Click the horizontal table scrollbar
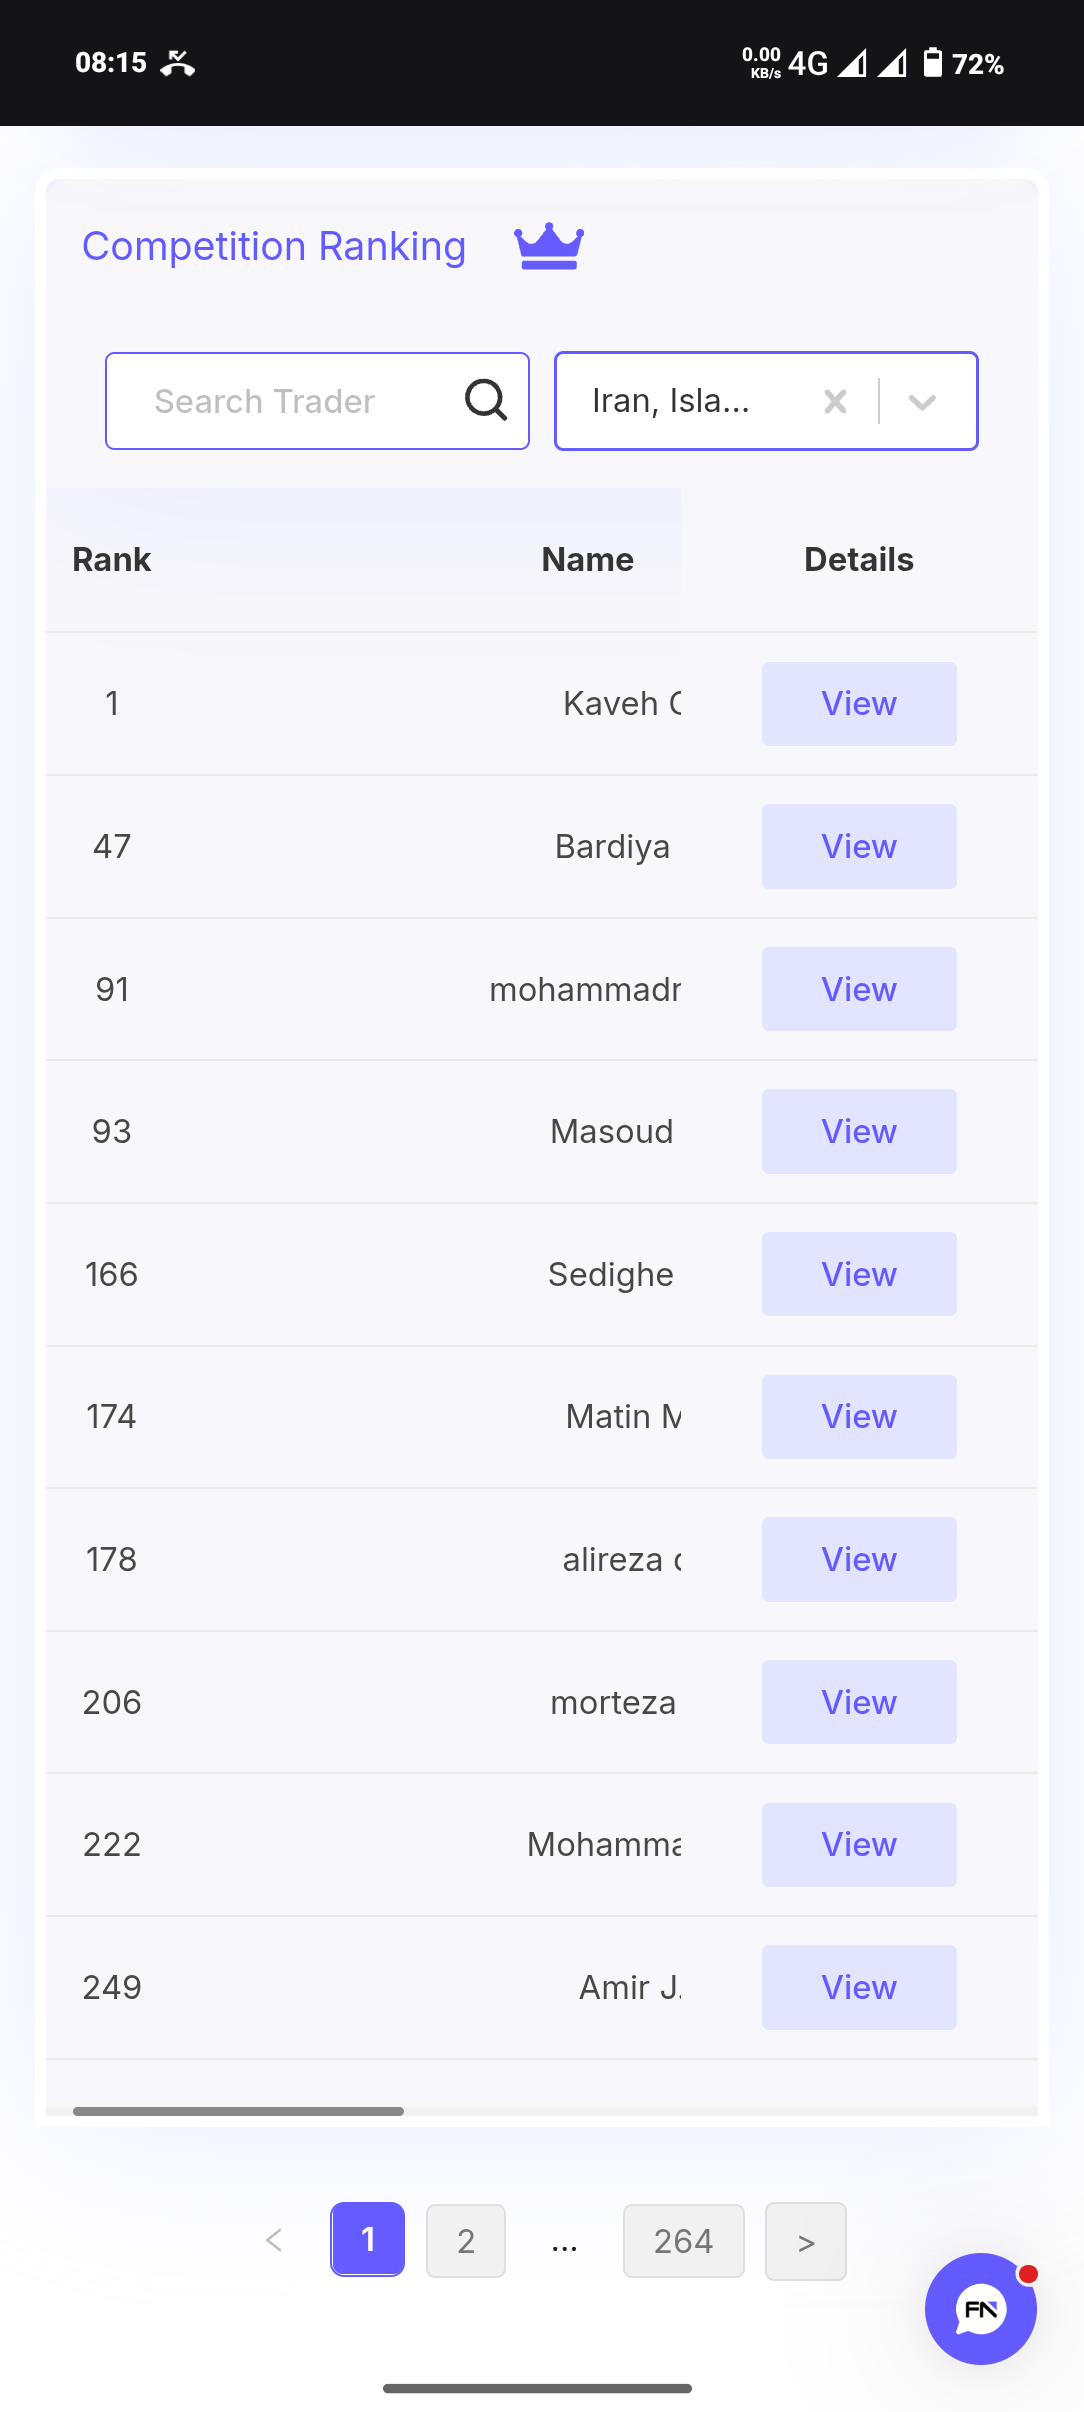 click(x=238, y=2111)
